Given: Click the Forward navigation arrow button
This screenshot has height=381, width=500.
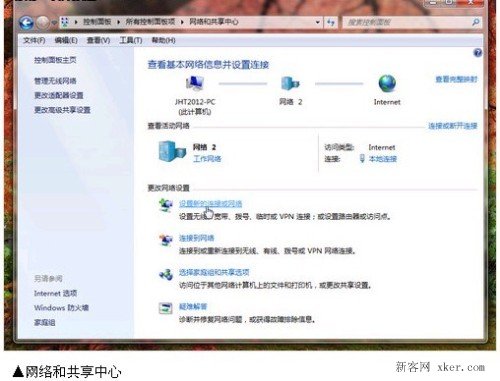Looking at the screenshot, I should point(42,22).
